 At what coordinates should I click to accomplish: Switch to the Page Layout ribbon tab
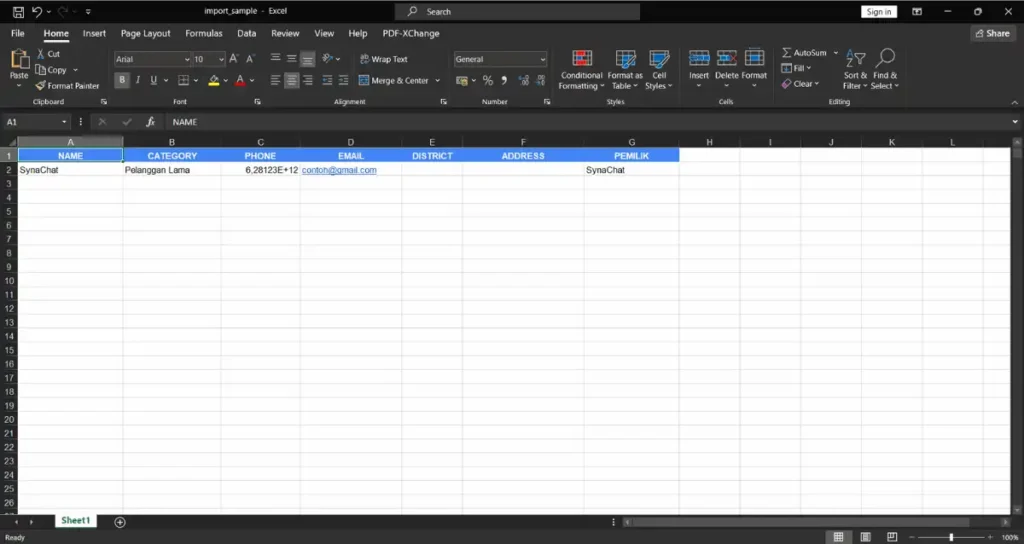145,33
